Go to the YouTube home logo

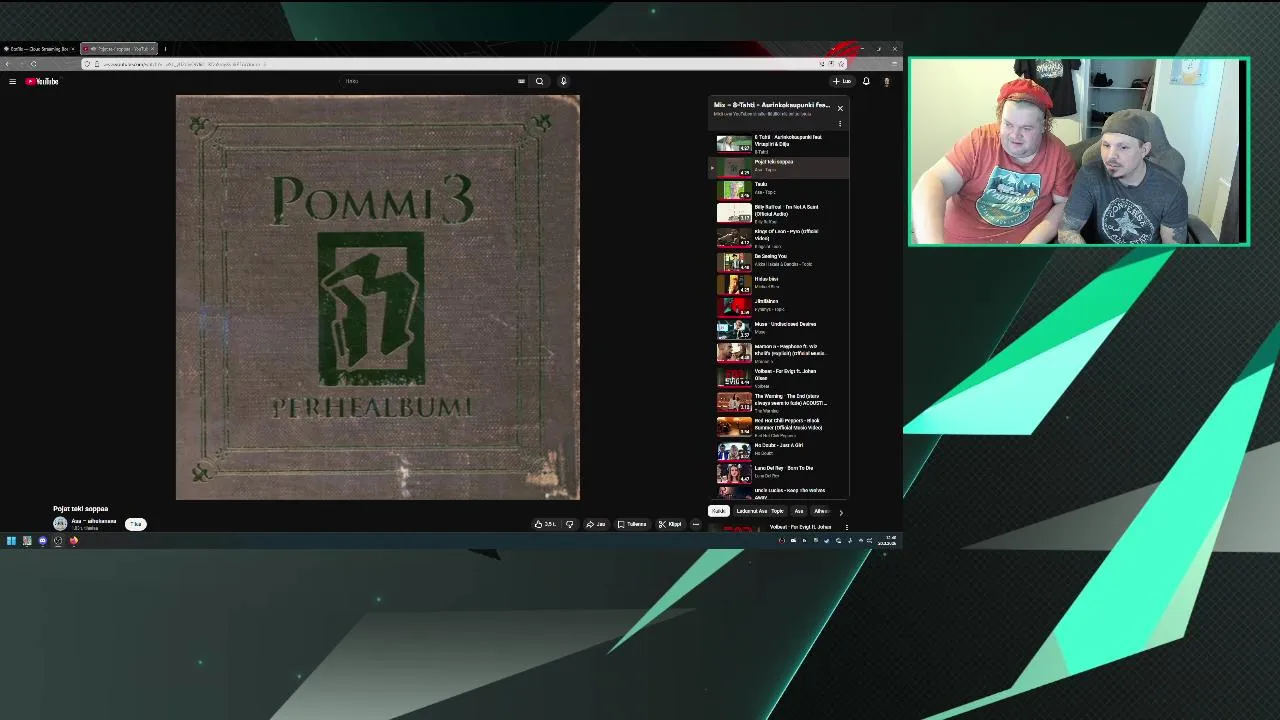(x=42, y=81)
